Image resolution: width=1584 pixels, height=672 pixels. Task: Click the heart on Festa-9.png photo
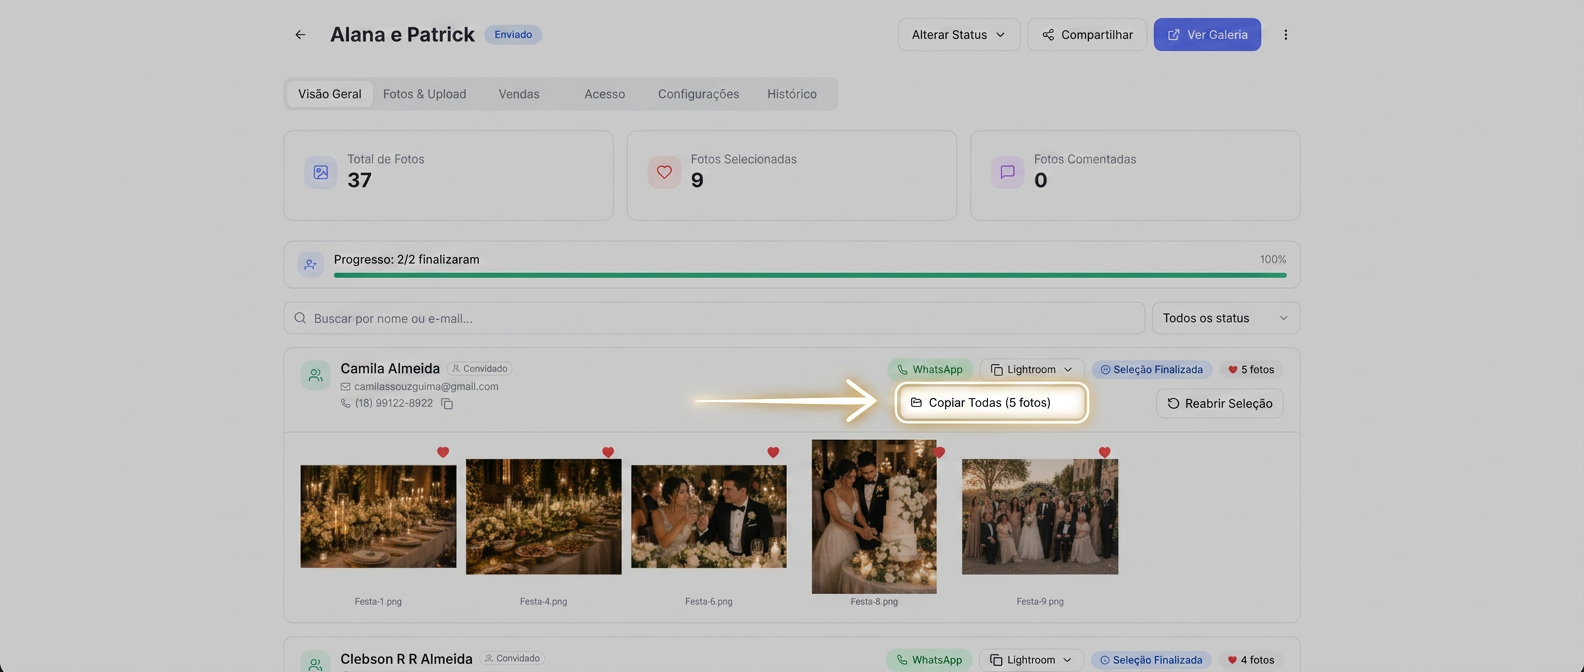pyautogui.click(x=1104, y=452)
